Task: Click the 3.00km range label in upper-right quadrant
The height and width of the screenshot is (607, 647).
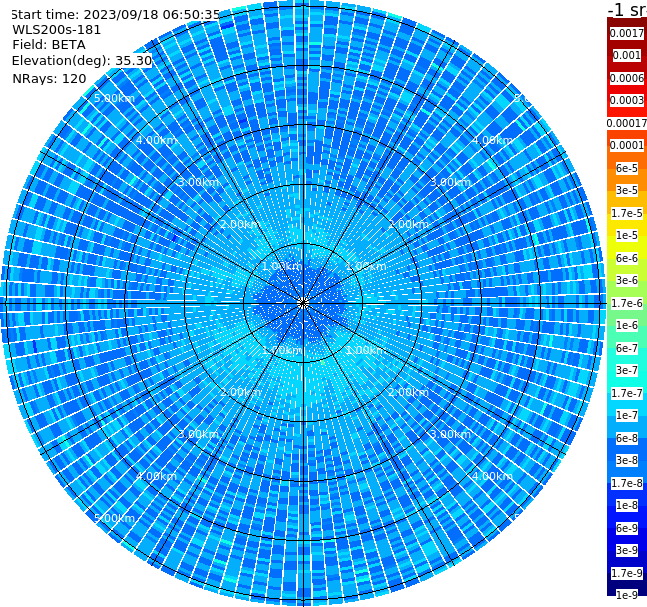Action: tap(450, 182)
